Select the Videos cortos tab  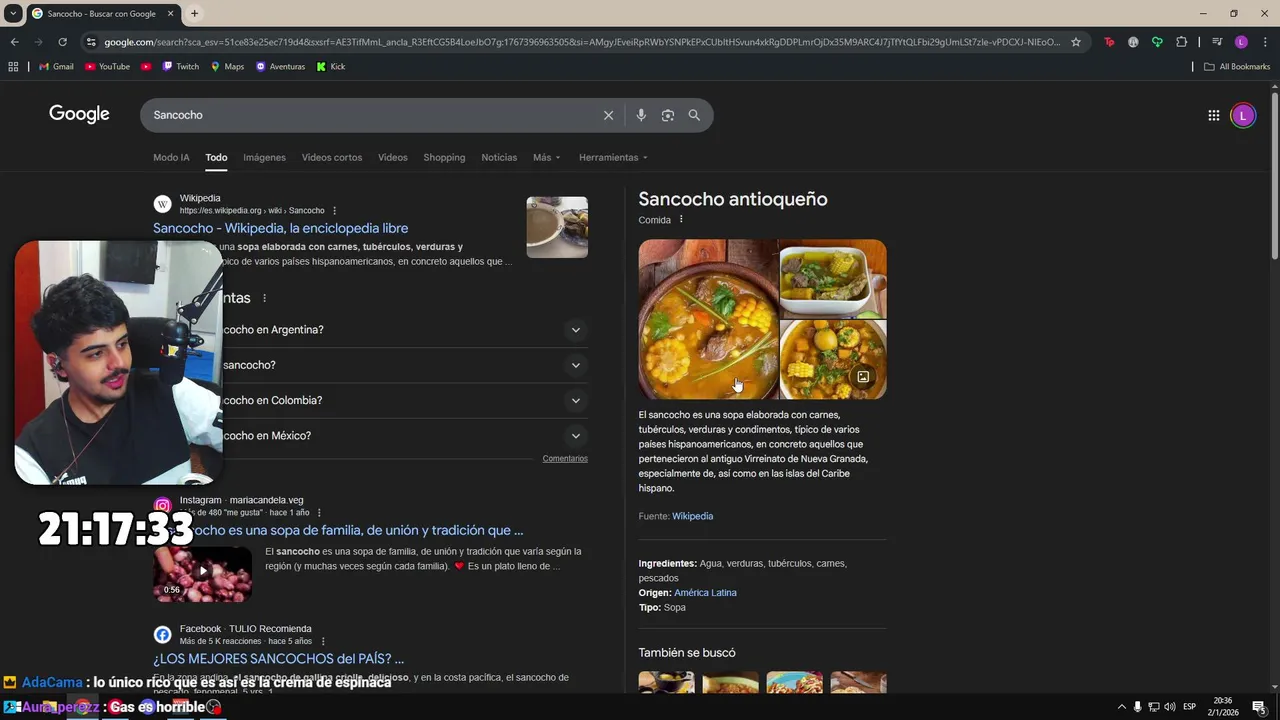(x=332, y=157)
